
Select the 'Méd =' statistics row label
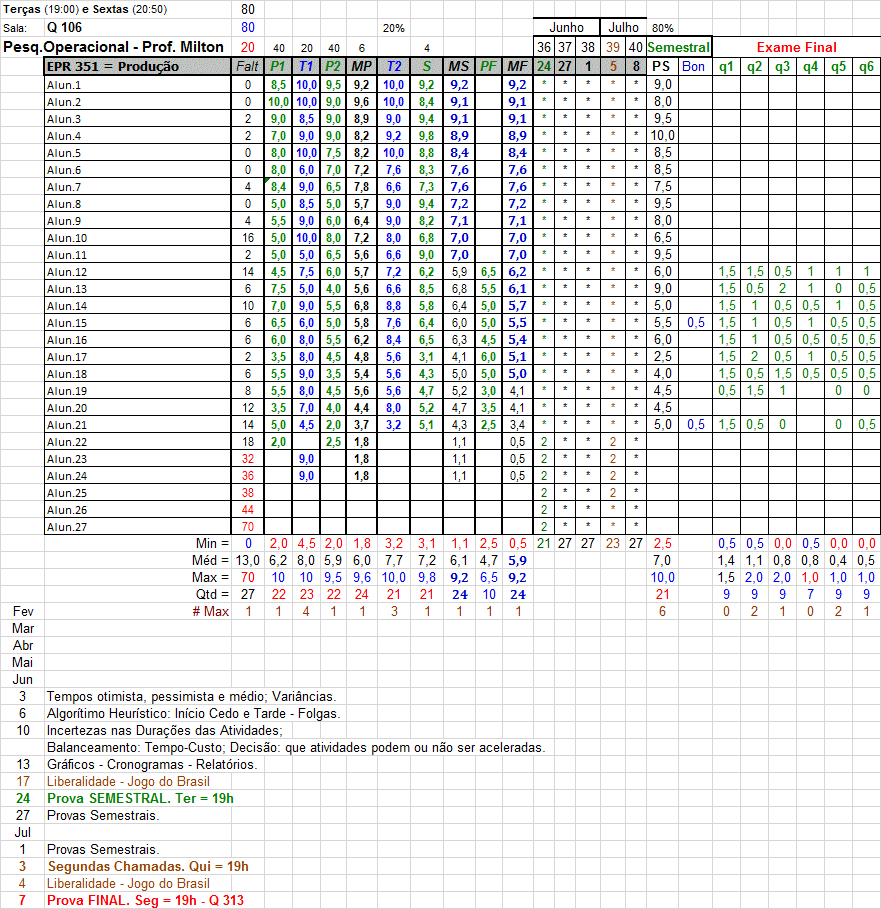(x=213, y=561)
